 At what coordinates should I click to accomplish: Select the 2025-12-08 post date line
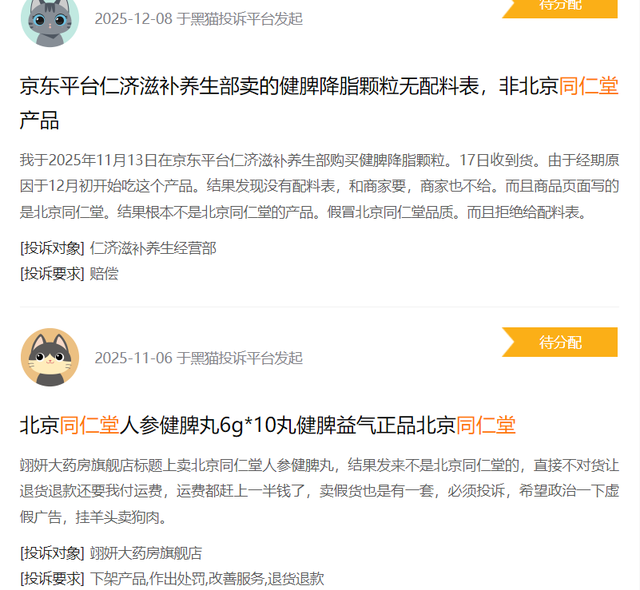(199, 19)
